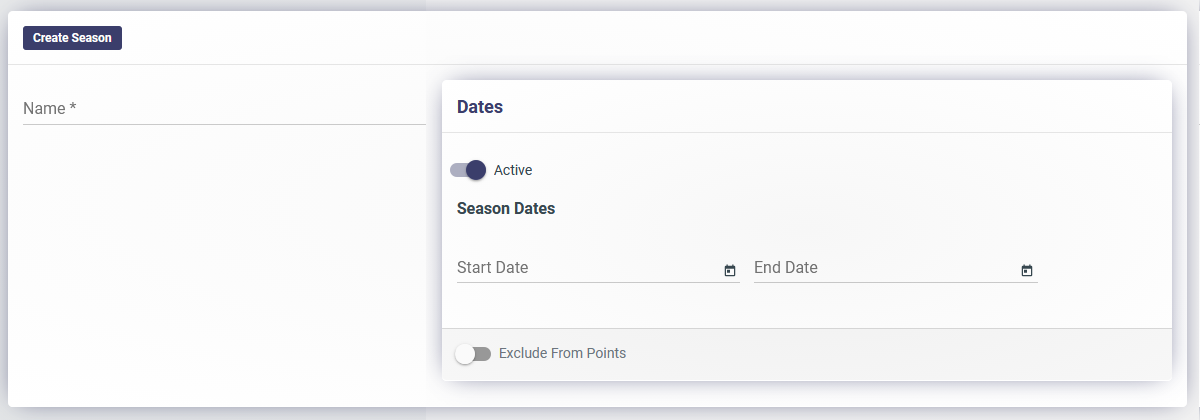This screenshot has height=420, width=1200.
Task: Click the underline beneath the Name field
Action: tap(224, 125)
